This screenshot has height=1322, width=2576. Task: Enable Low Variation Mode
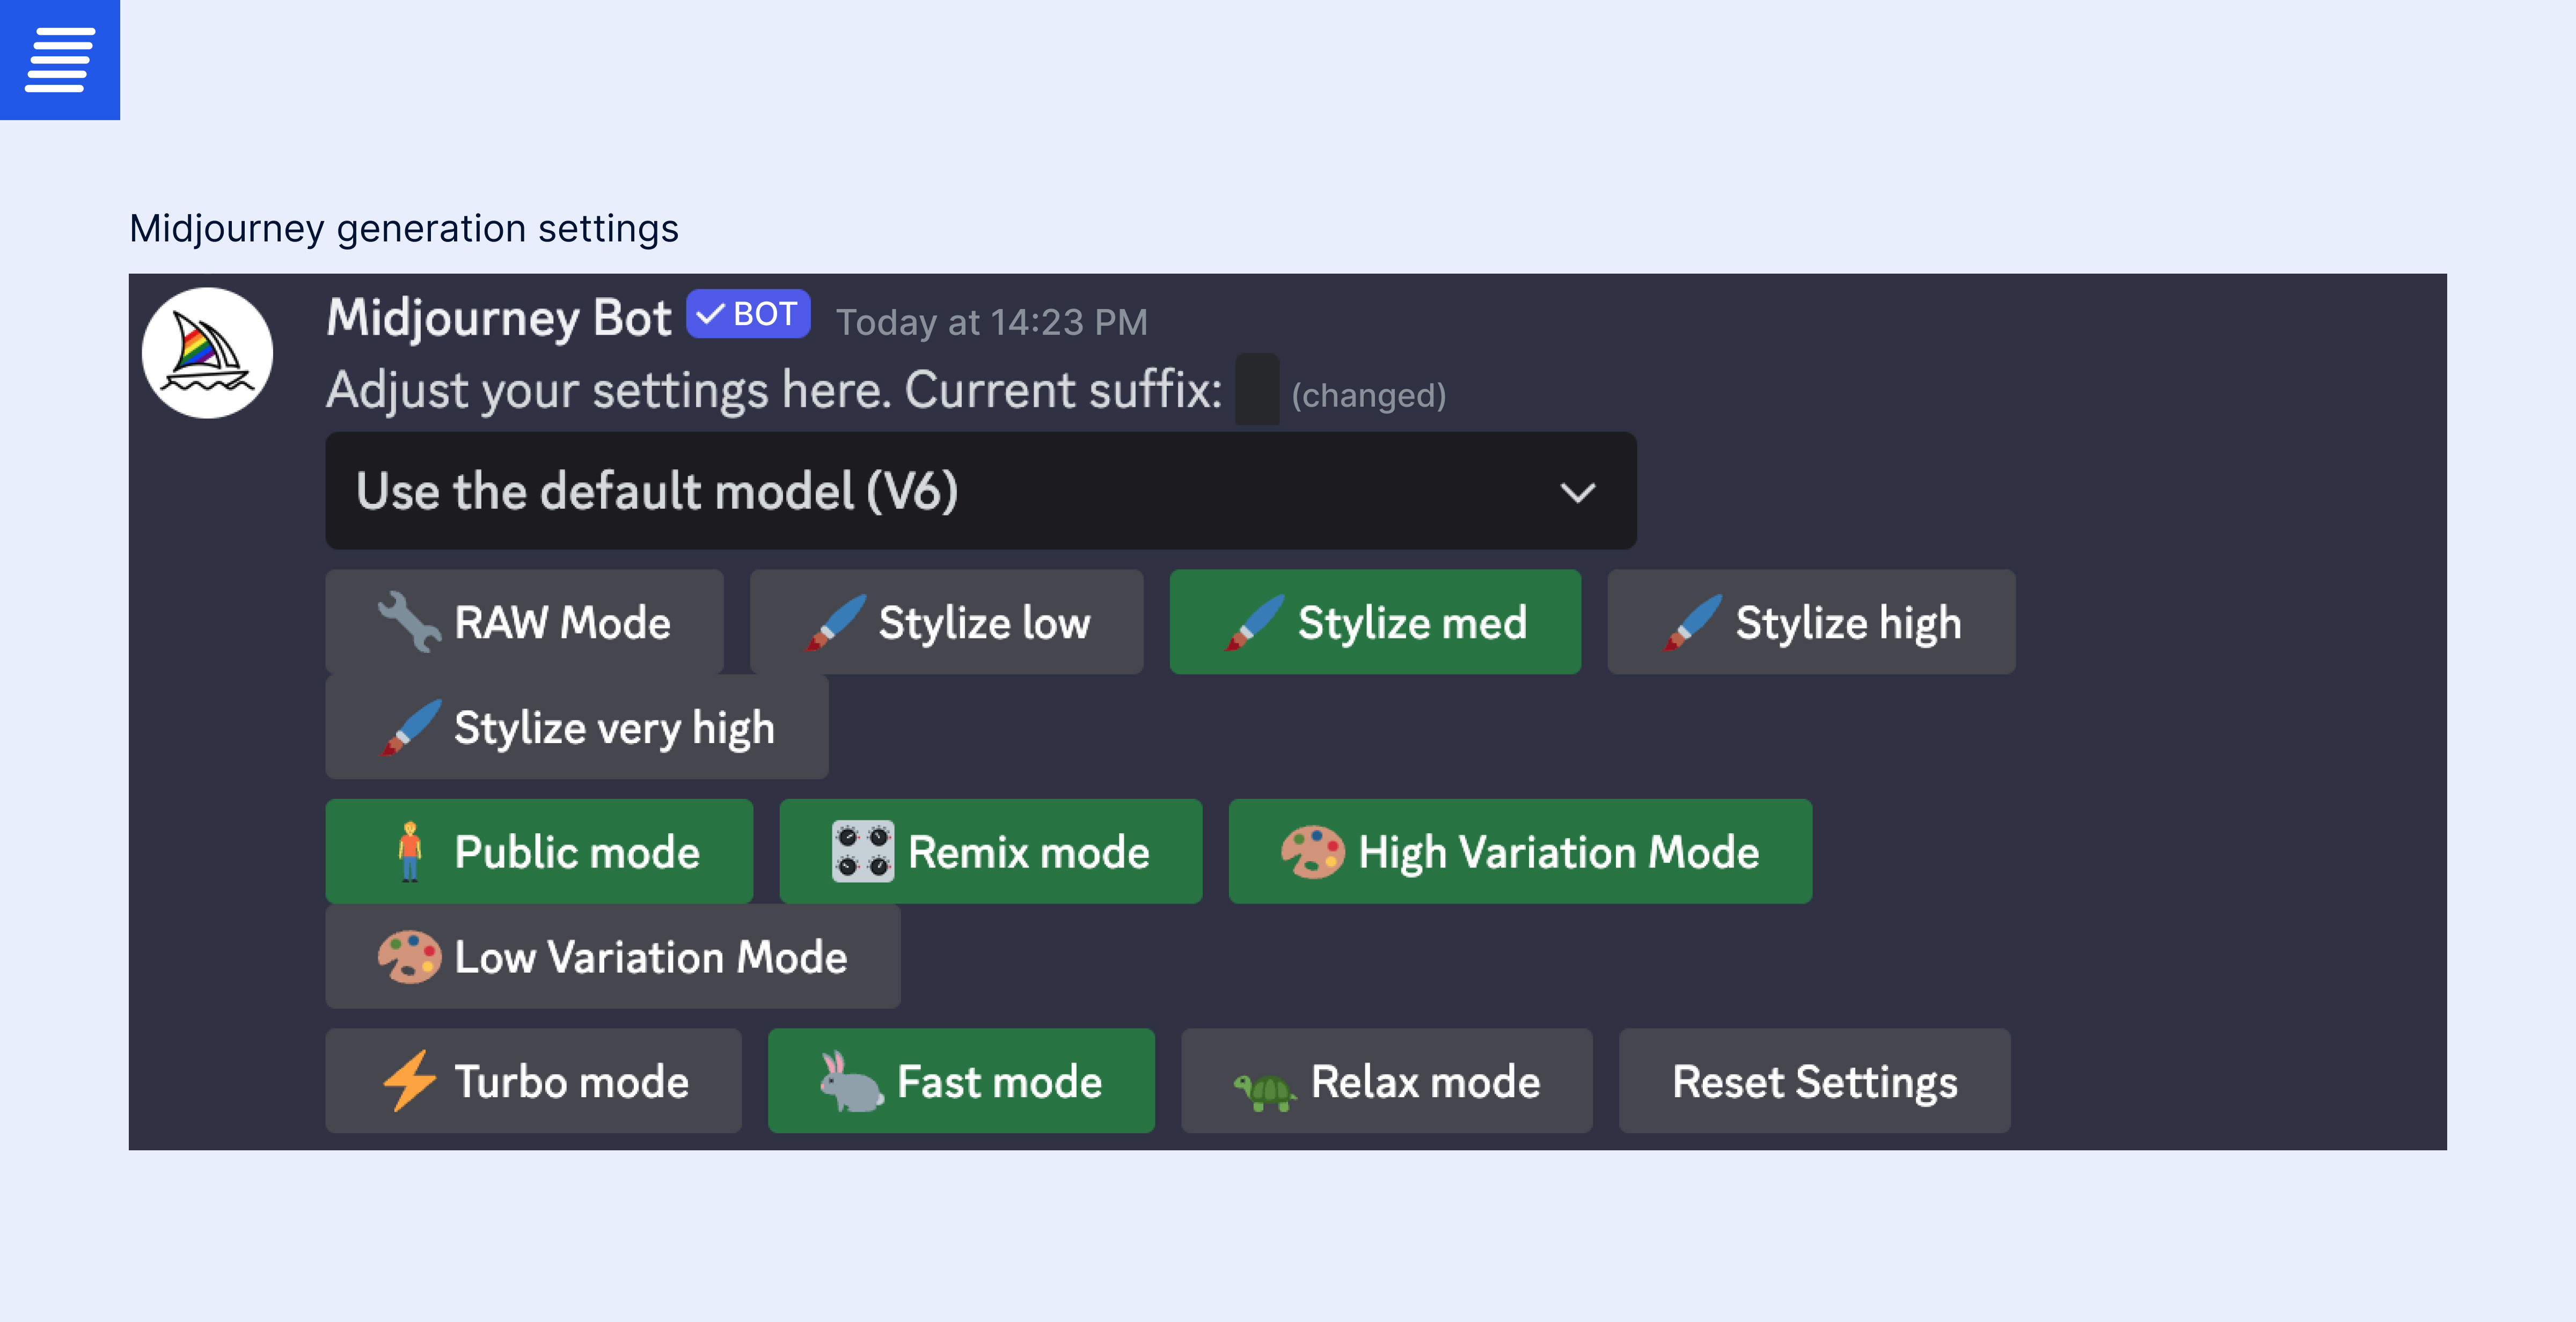pyautogui.click(x=612, y=957)
